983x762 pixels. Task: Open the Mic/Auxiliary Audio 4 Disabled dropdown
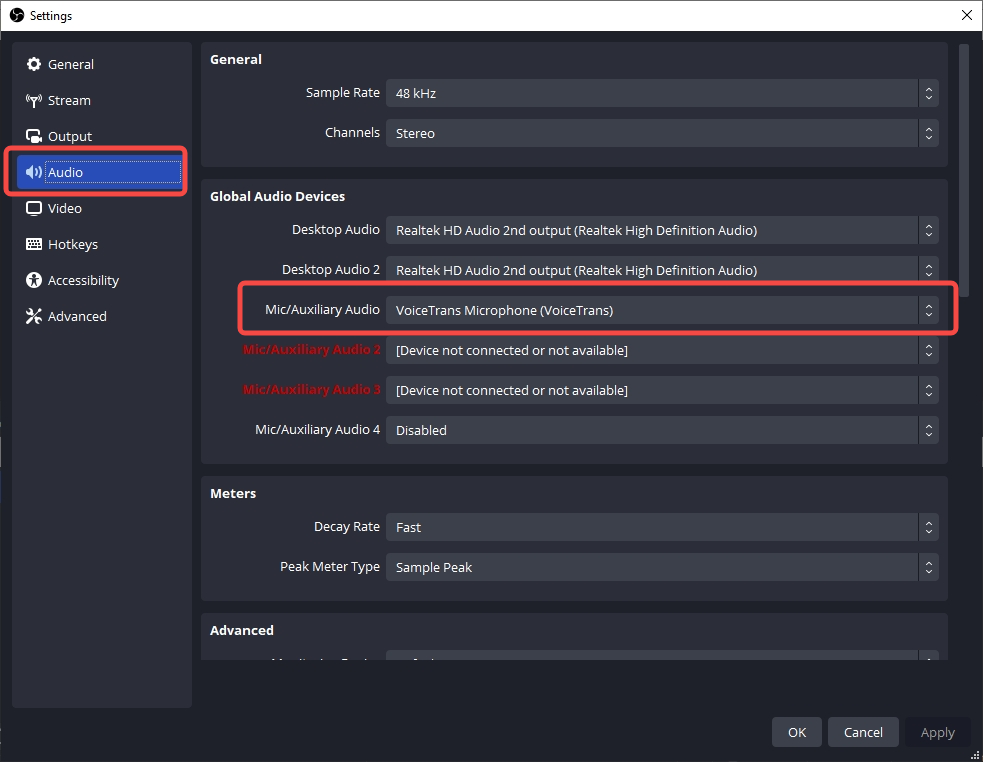pos(662,430)
